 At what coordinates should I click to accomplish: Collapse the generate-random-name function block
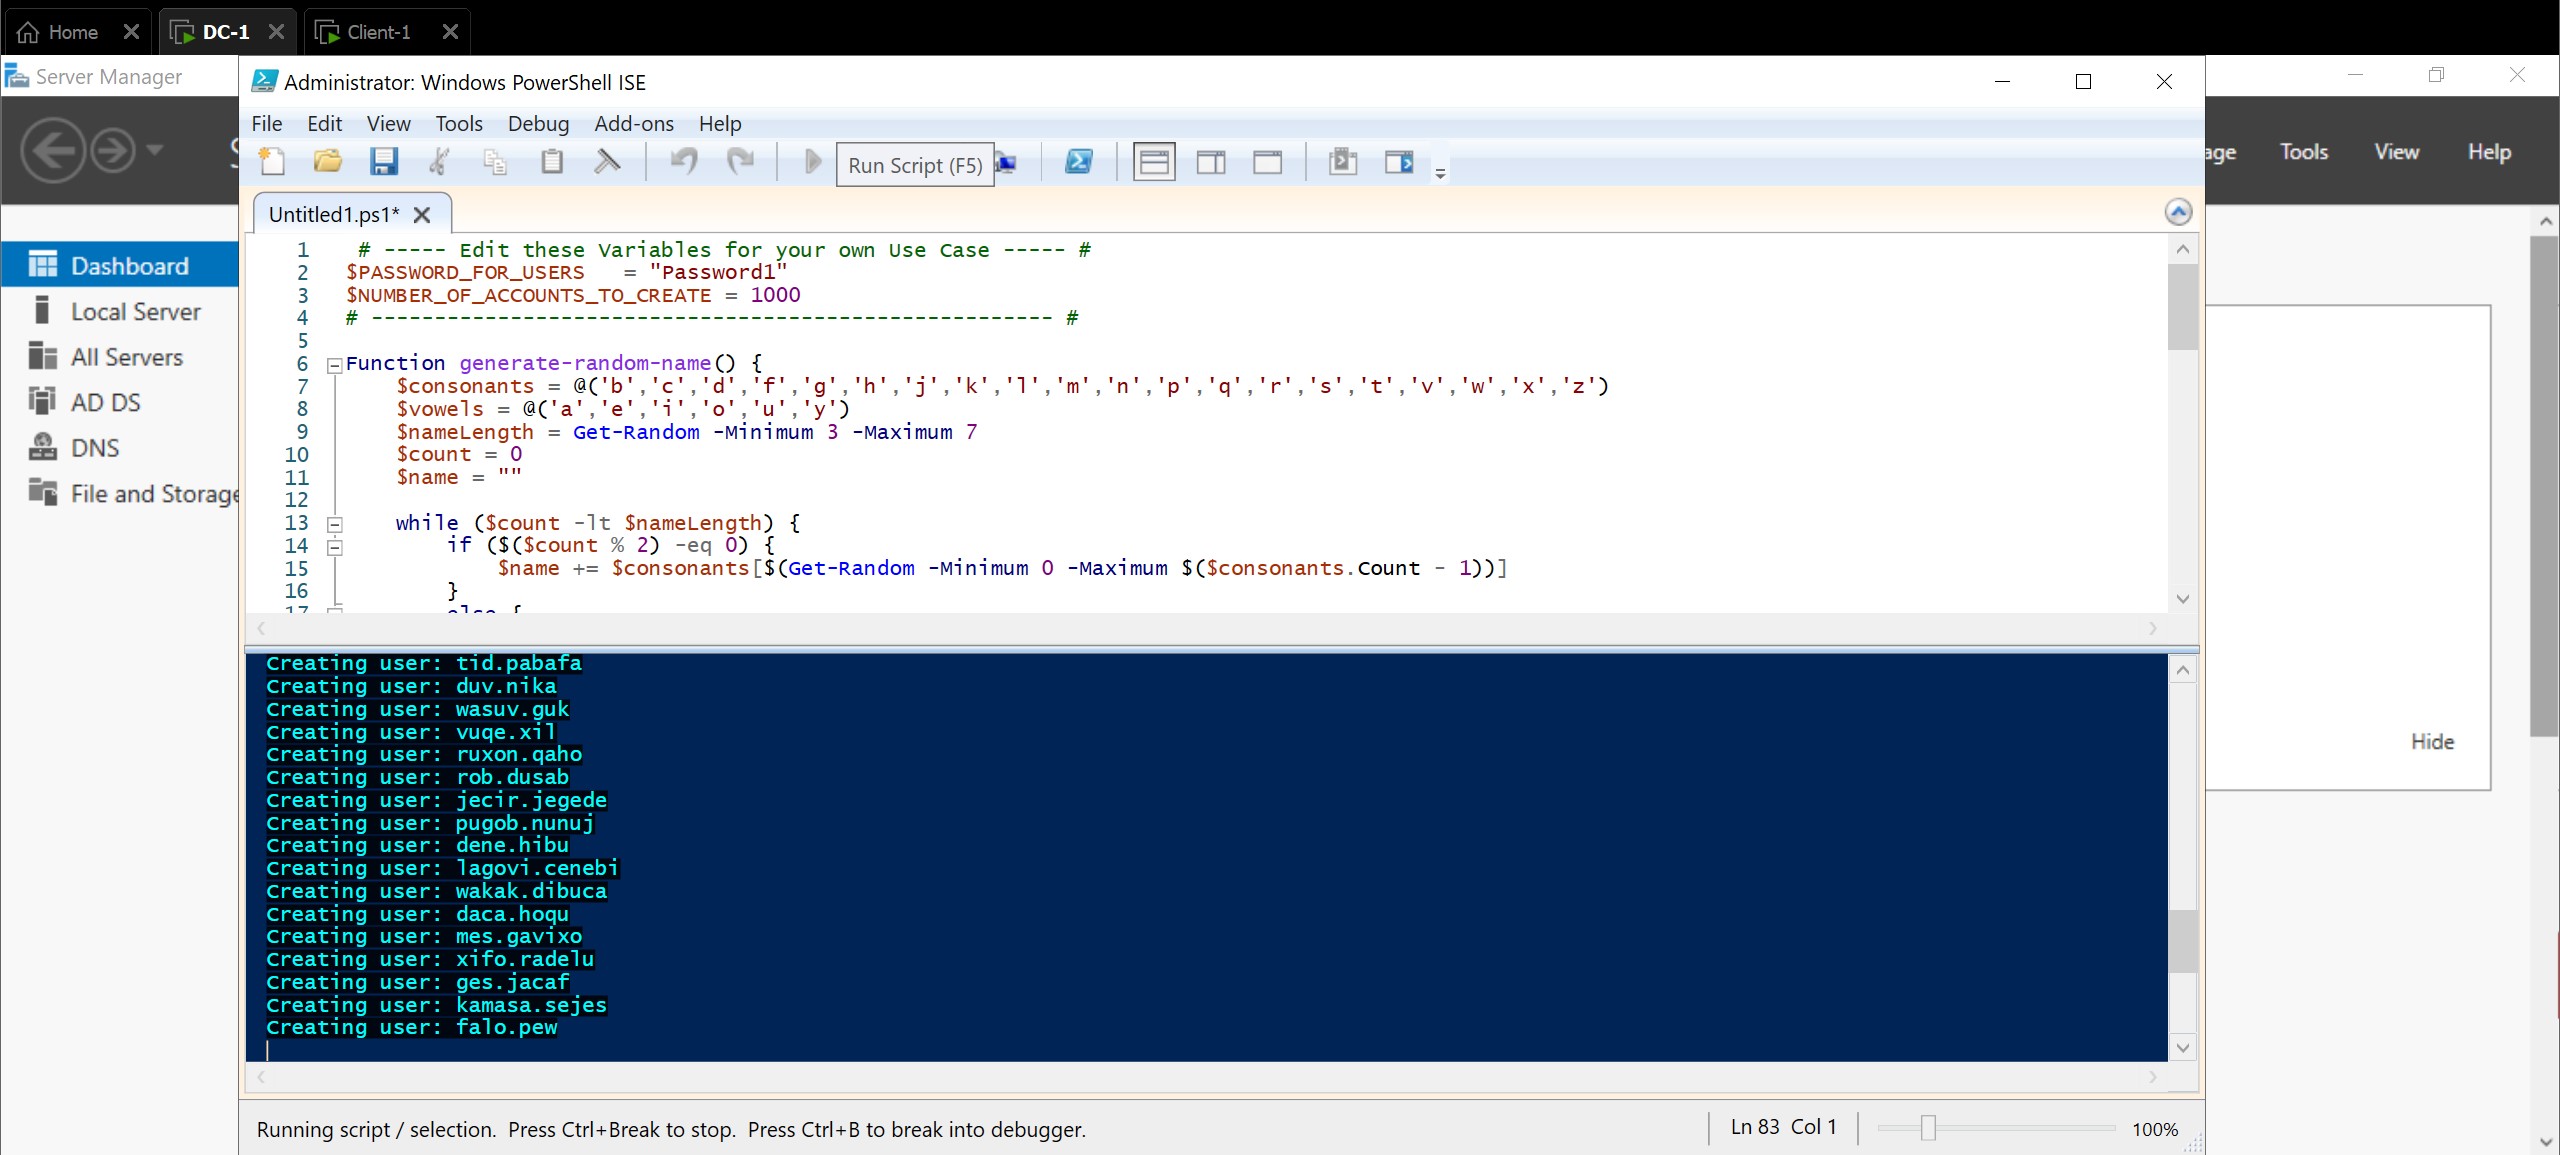(x=335, y=365)
